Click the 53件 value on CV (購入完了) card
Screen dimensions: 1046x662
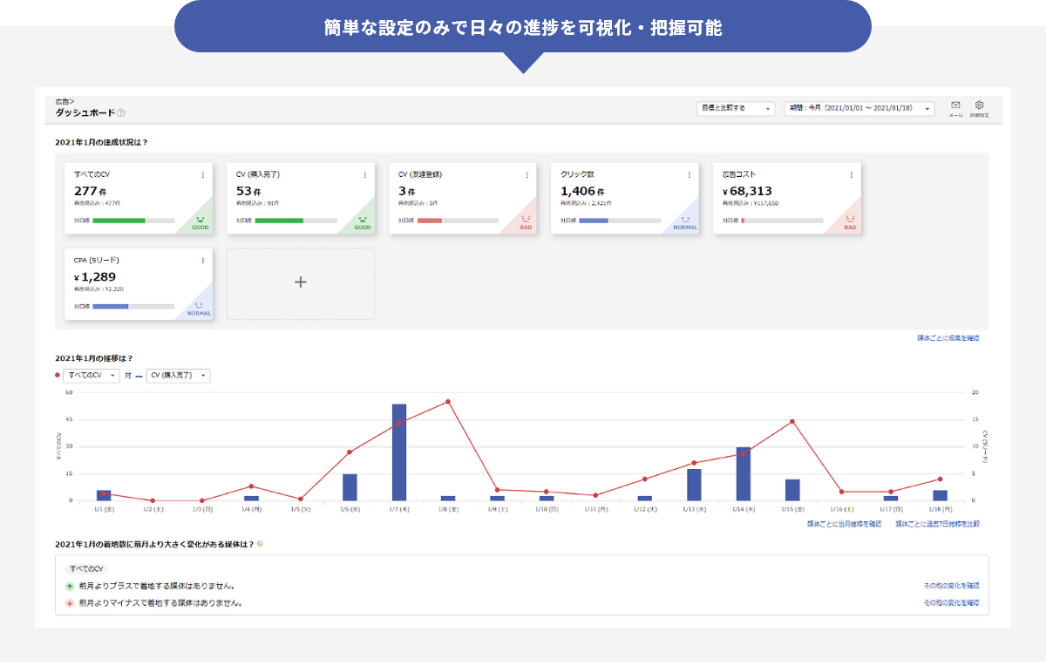(x=248, y=191)
